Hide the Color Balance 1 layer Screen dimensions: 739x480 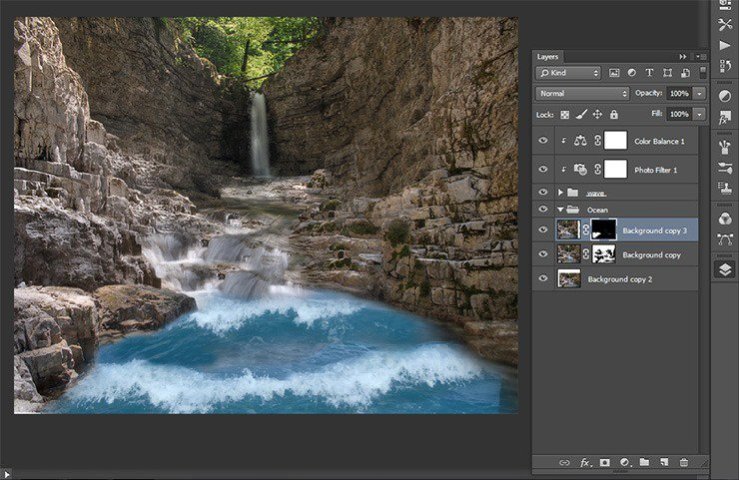pyautogui.click(x=543, y=141)
